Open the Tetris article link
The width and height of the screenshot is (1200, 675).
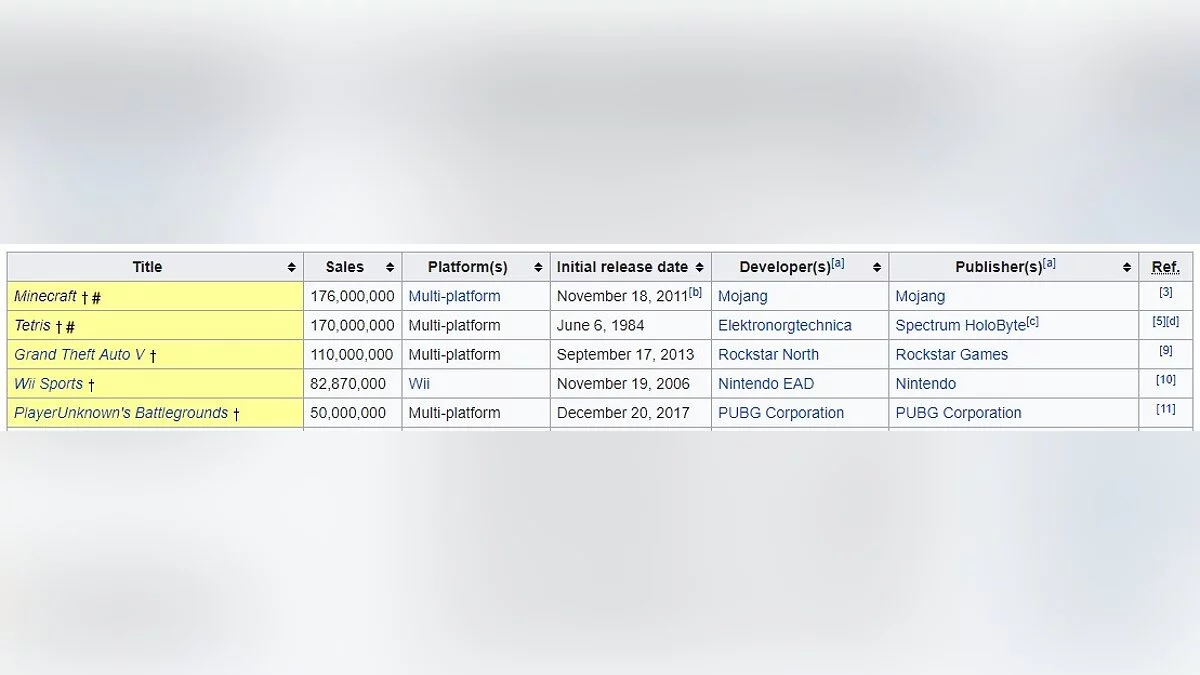click(32, 325)
